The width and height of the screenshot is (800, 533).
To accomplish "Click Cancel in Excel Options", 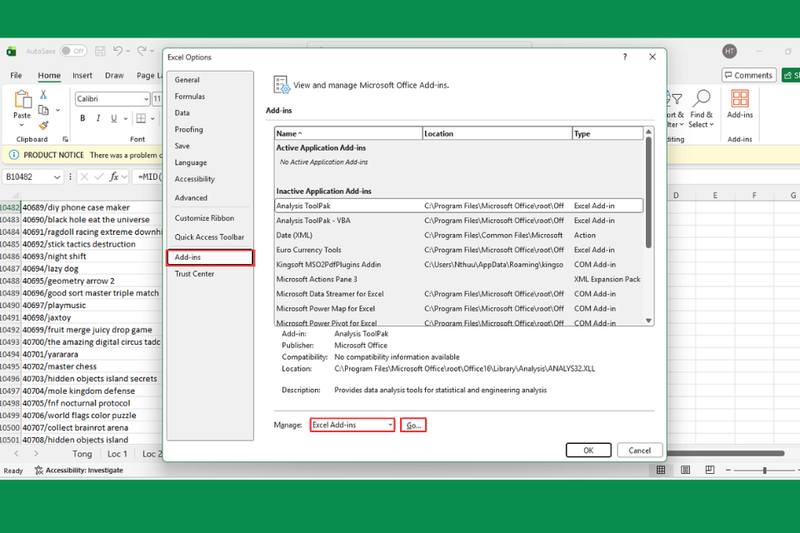I will (639, 450).
